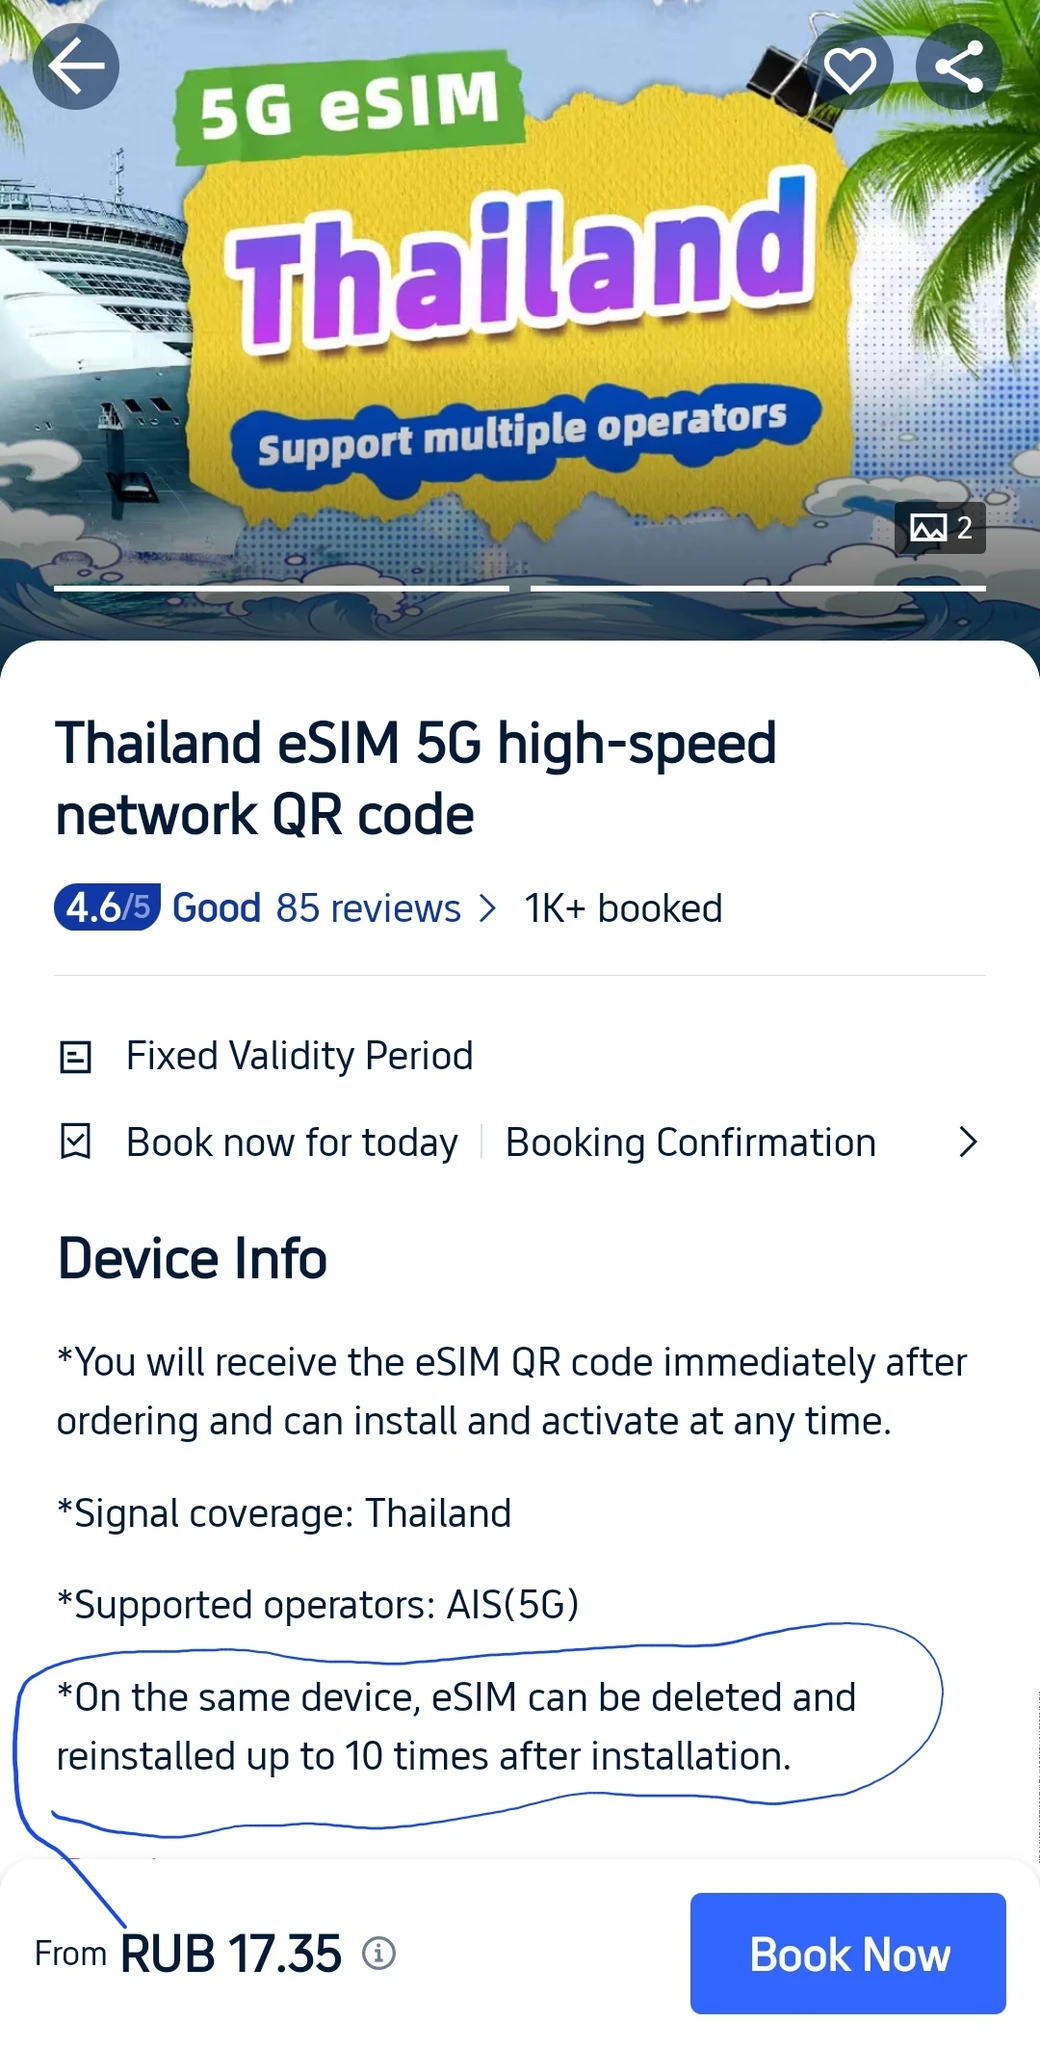Viewport: 1040px width, 2048px height.
Task: Tap the back arrow icon
Action: click(x=76, y=67)
